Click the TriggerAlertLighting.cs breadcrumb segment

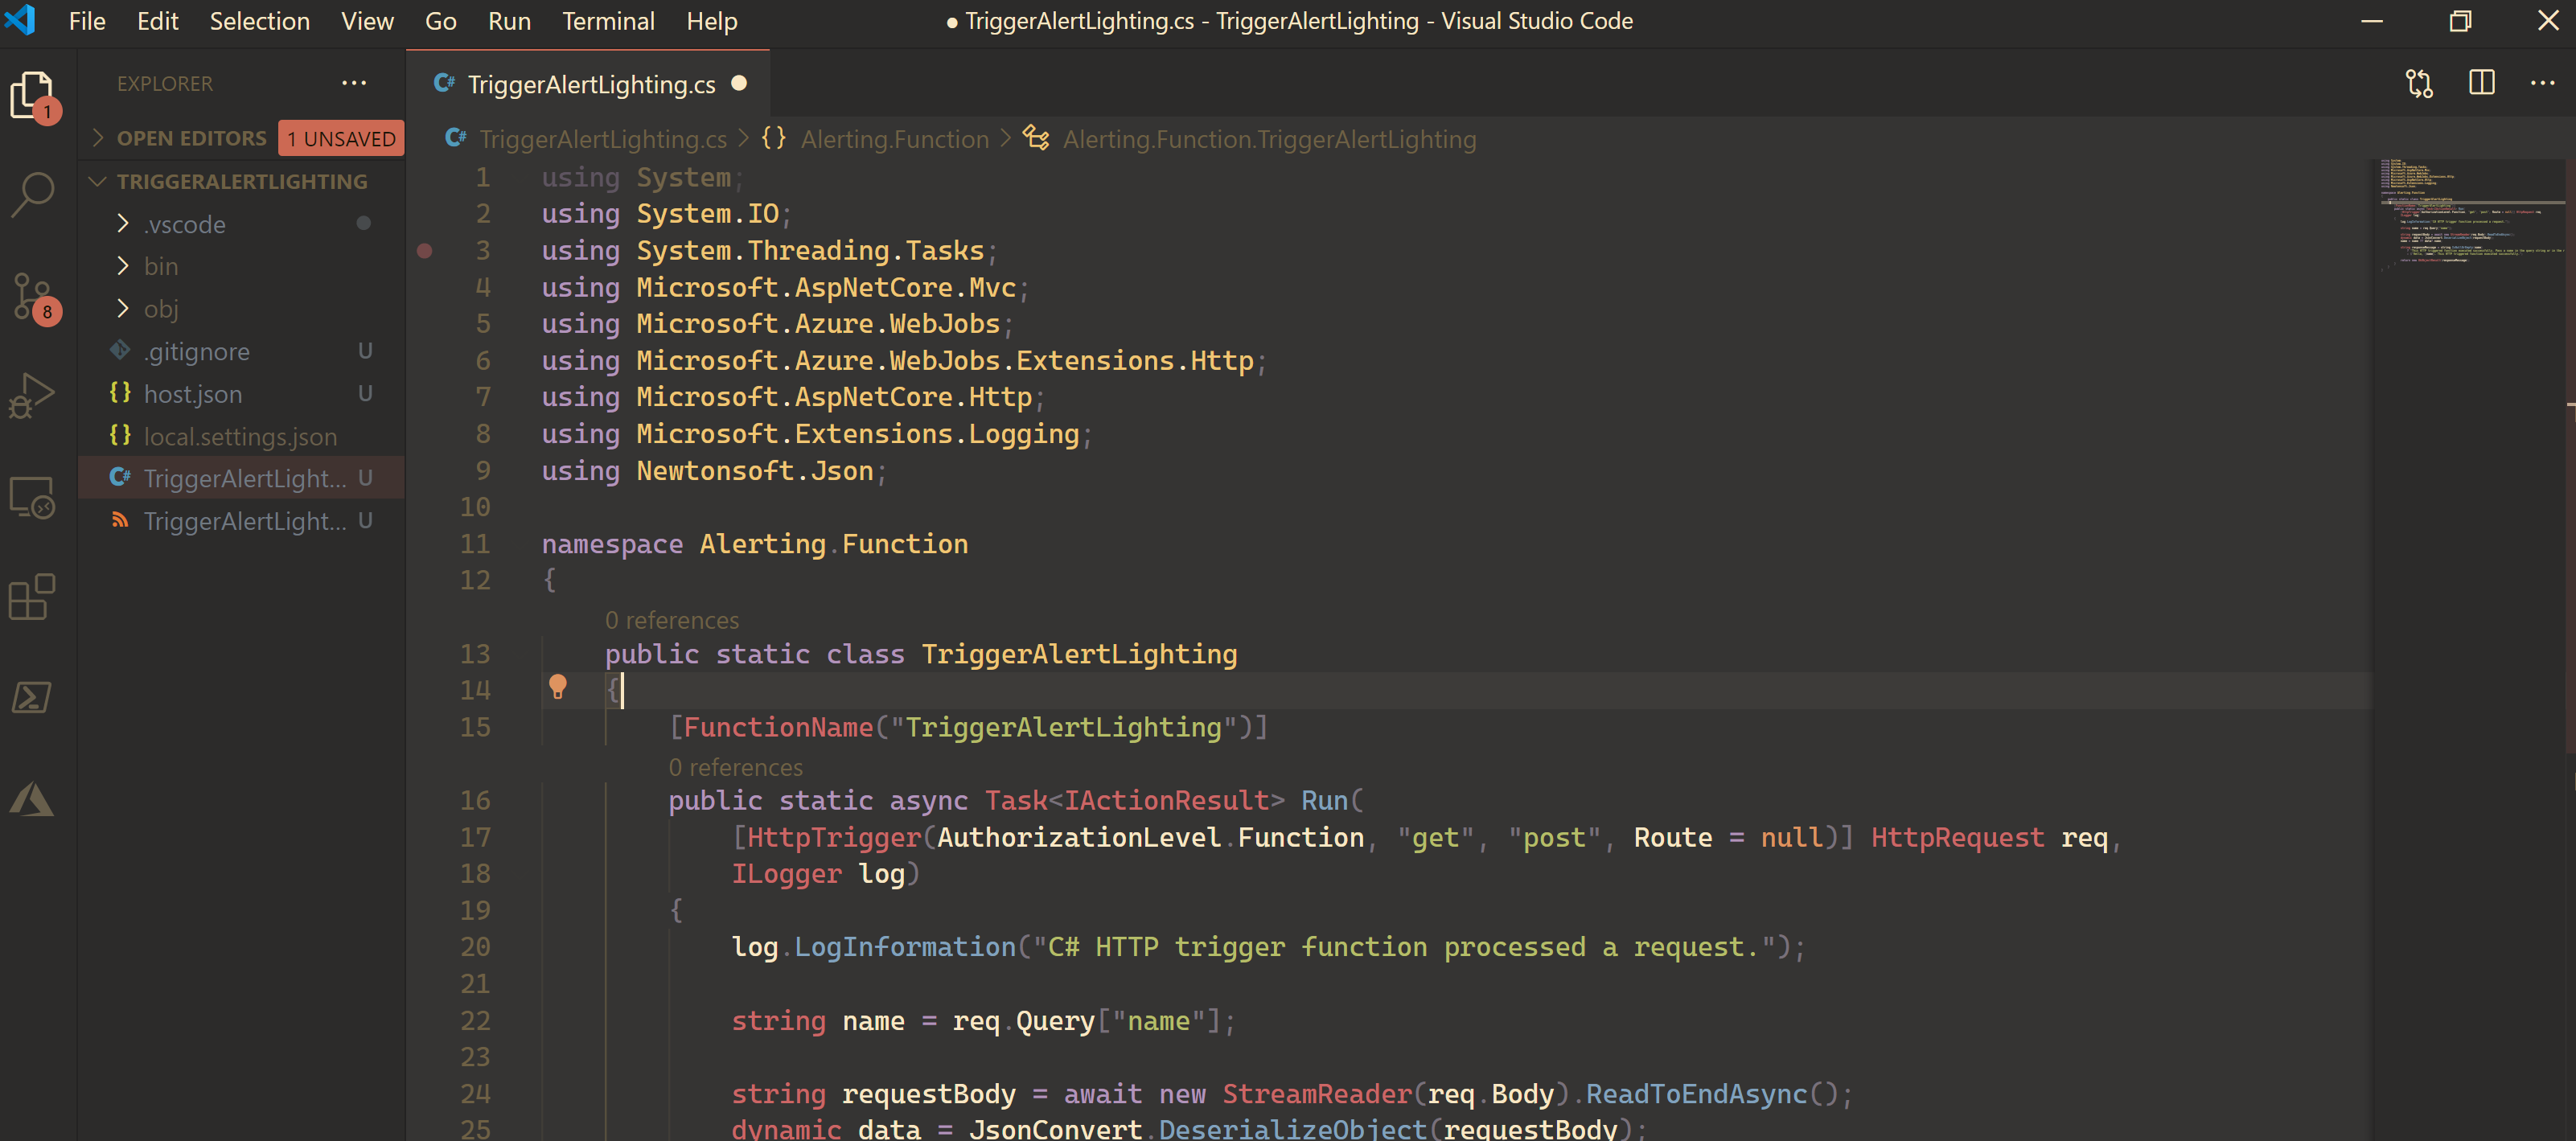[x=603, y=139]
